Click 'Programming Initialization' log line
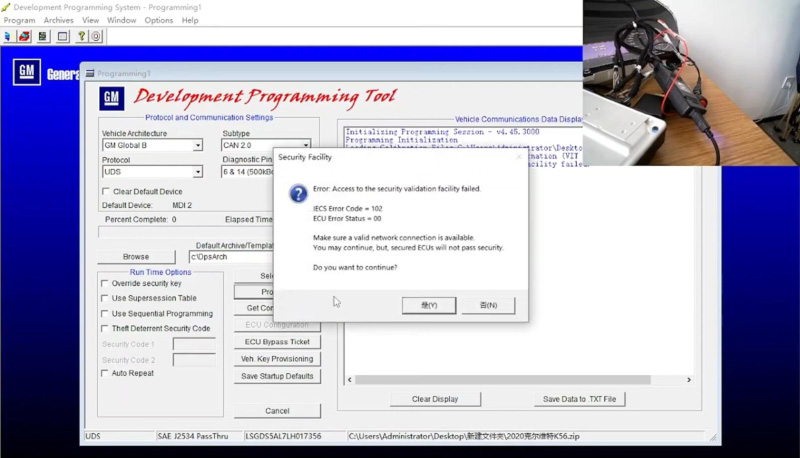This screenshot has height=458, width=800. click(402, 140)
